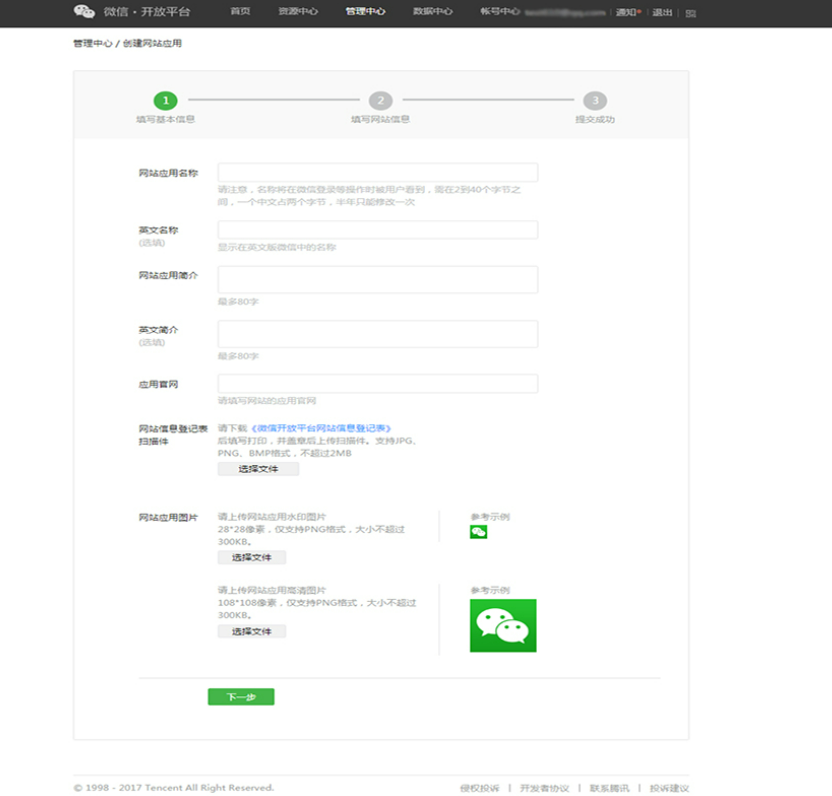The image size is (832, 796).
Task: Download the 微信开放平台网站信息登记表 link
Action: click(x=321, y=428)
